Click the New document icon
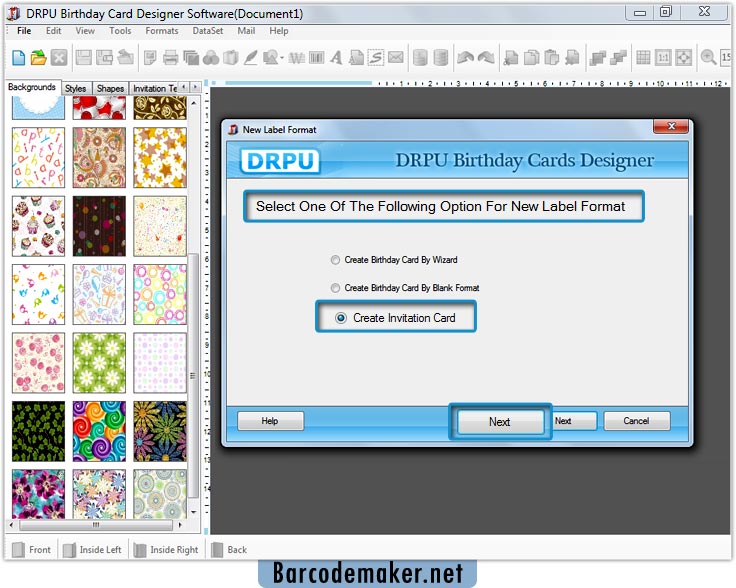 18,58
